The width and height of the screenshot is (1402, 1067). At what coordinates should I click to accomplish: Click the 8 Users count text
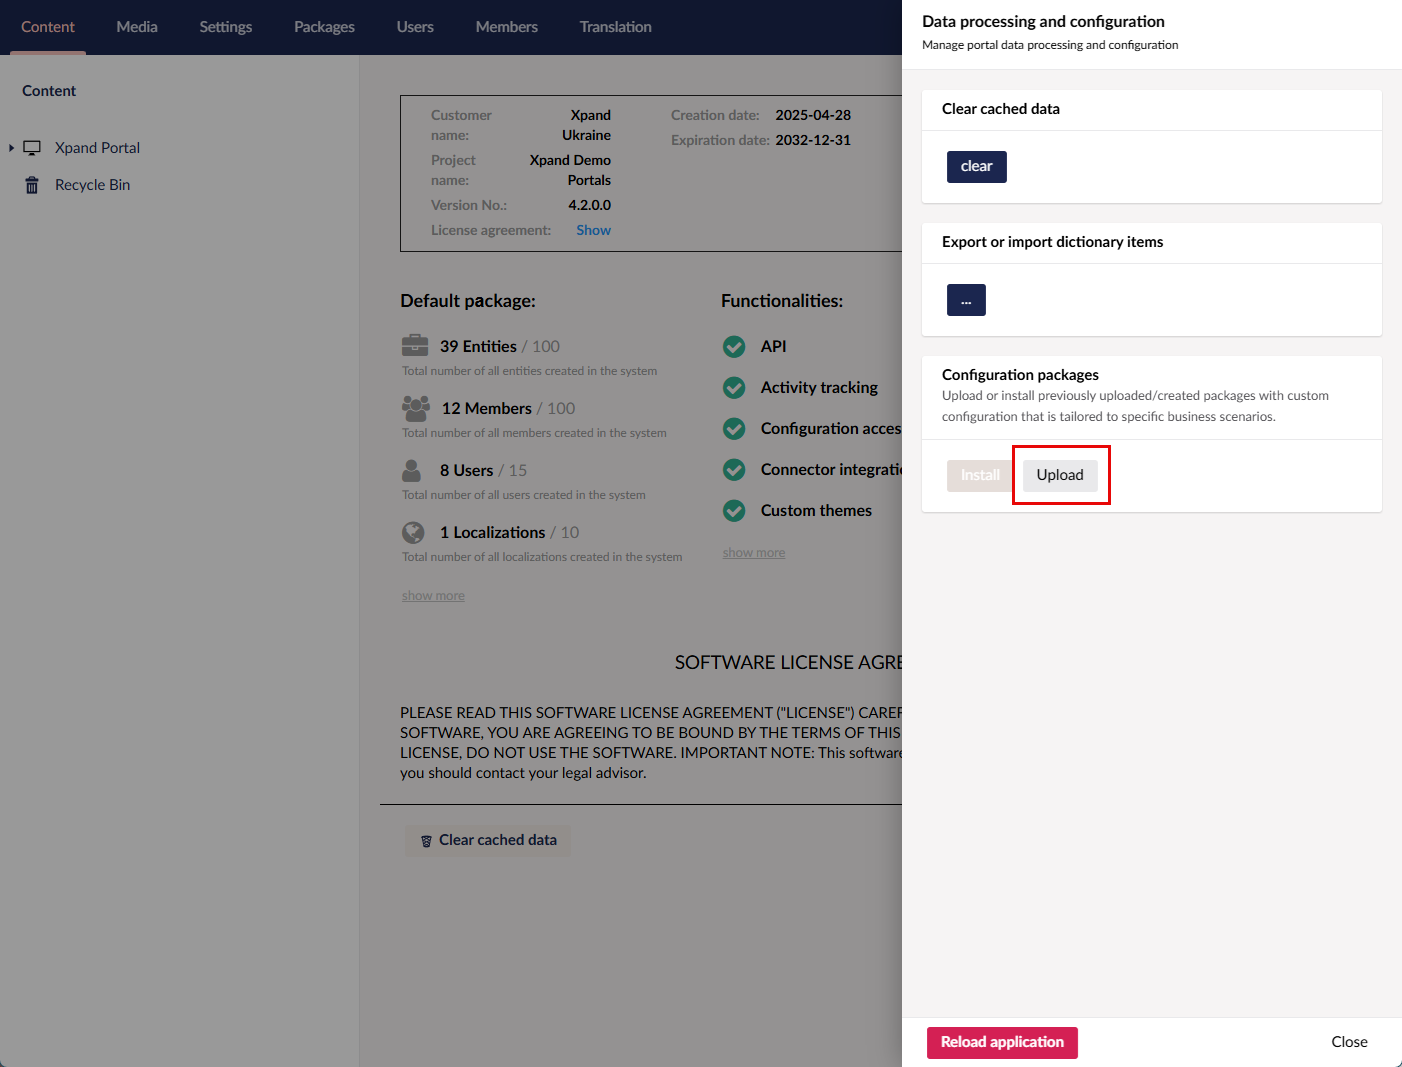[466, 470]
